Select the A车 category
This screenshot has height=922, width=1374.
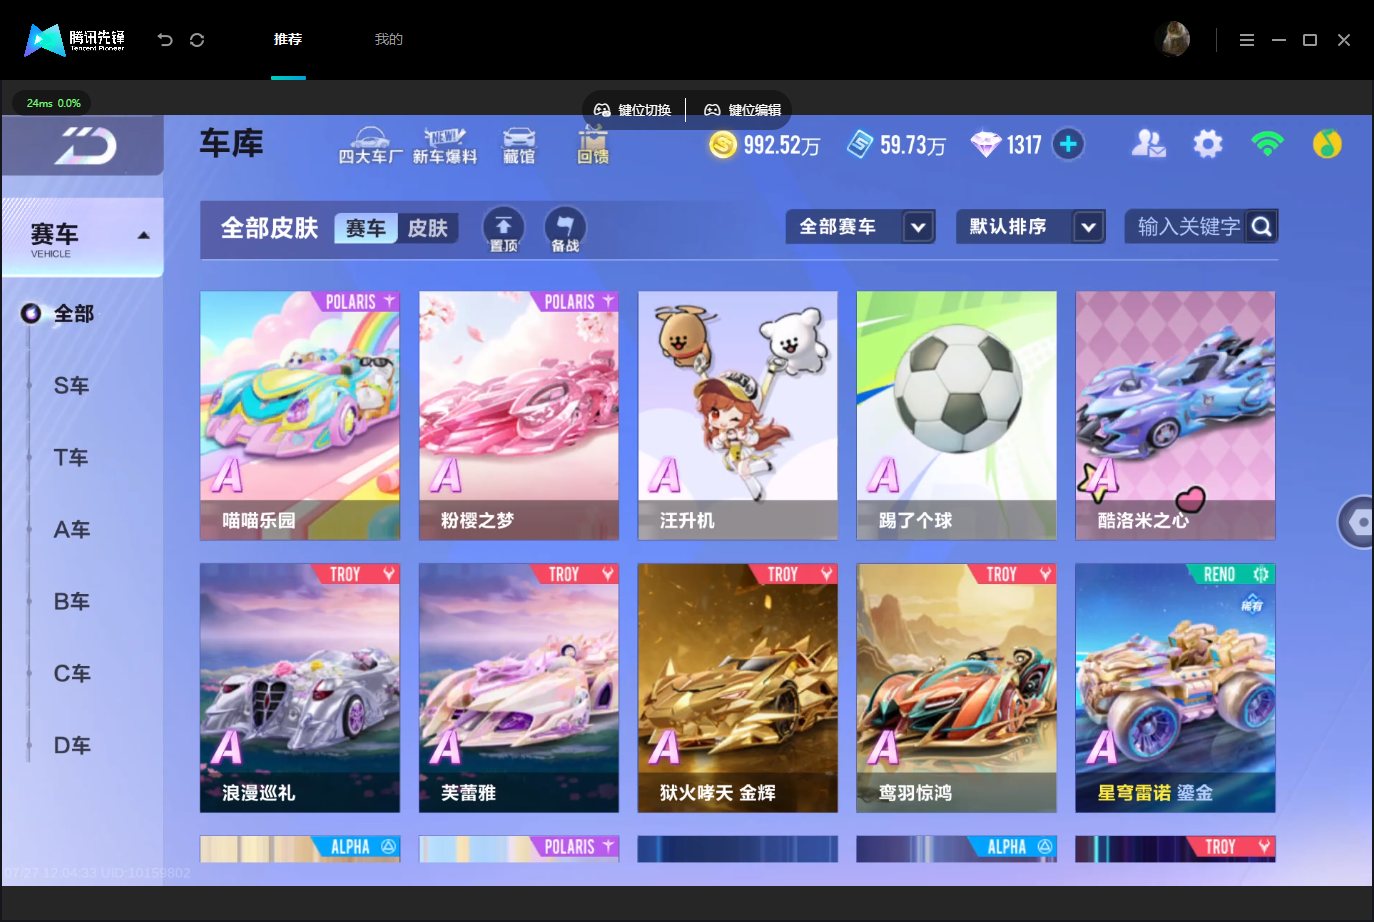(72, 530)
